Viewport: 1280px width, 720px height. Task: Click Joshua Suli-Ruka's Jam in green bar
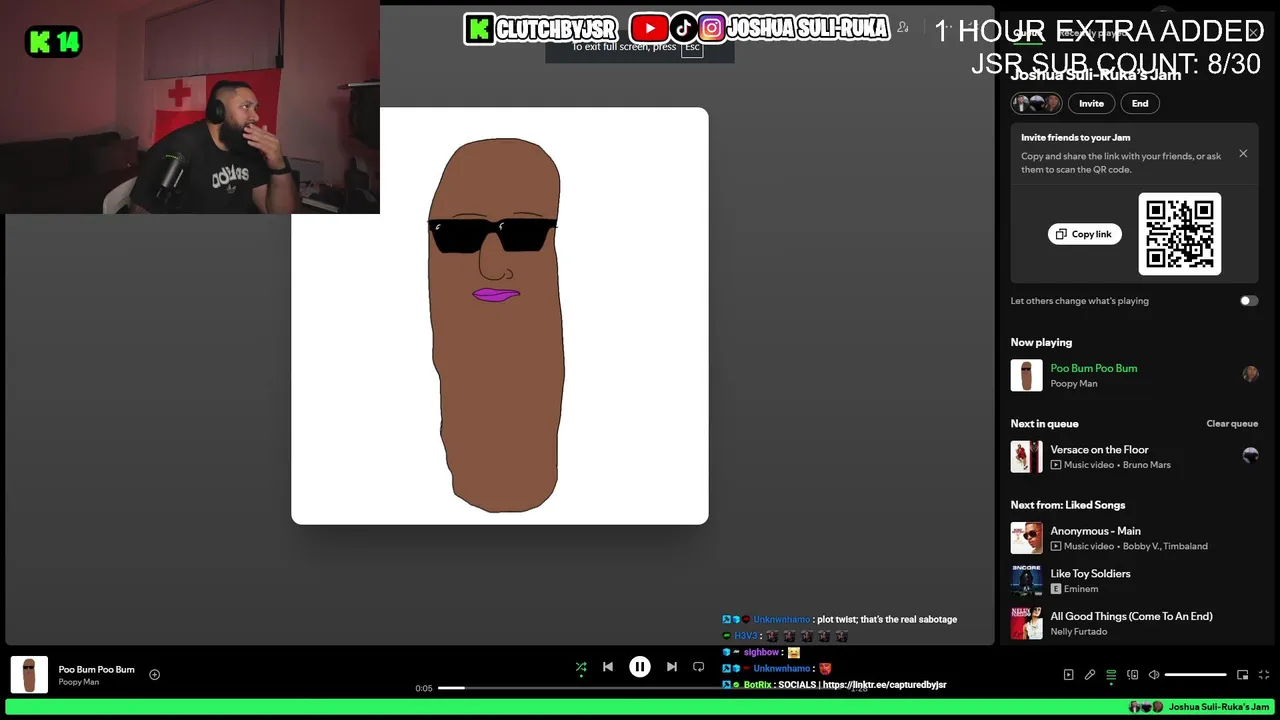pyautogui.click(x=1219, y=707)
